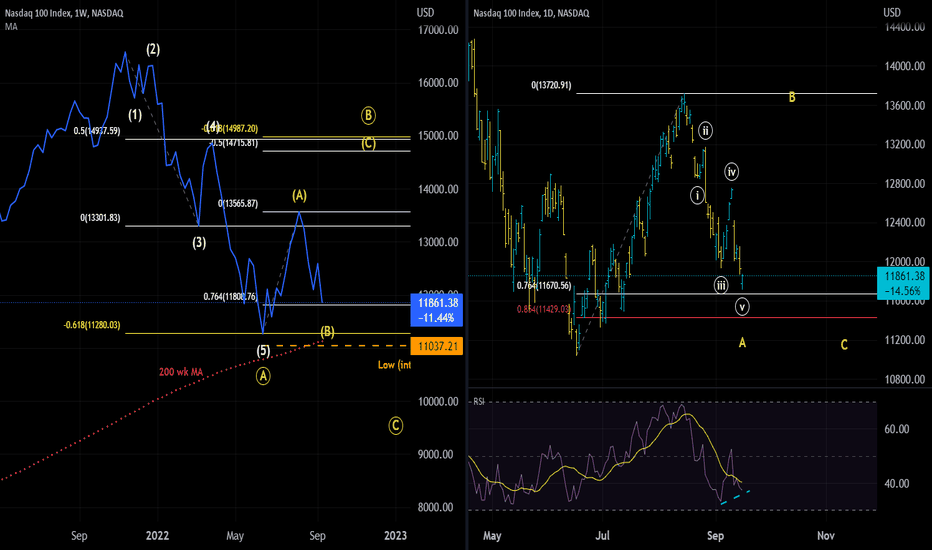Select the red horizontal line at 11429 level
The width and height of the screenshot is (932, 550).
click(x=726, y=318)
